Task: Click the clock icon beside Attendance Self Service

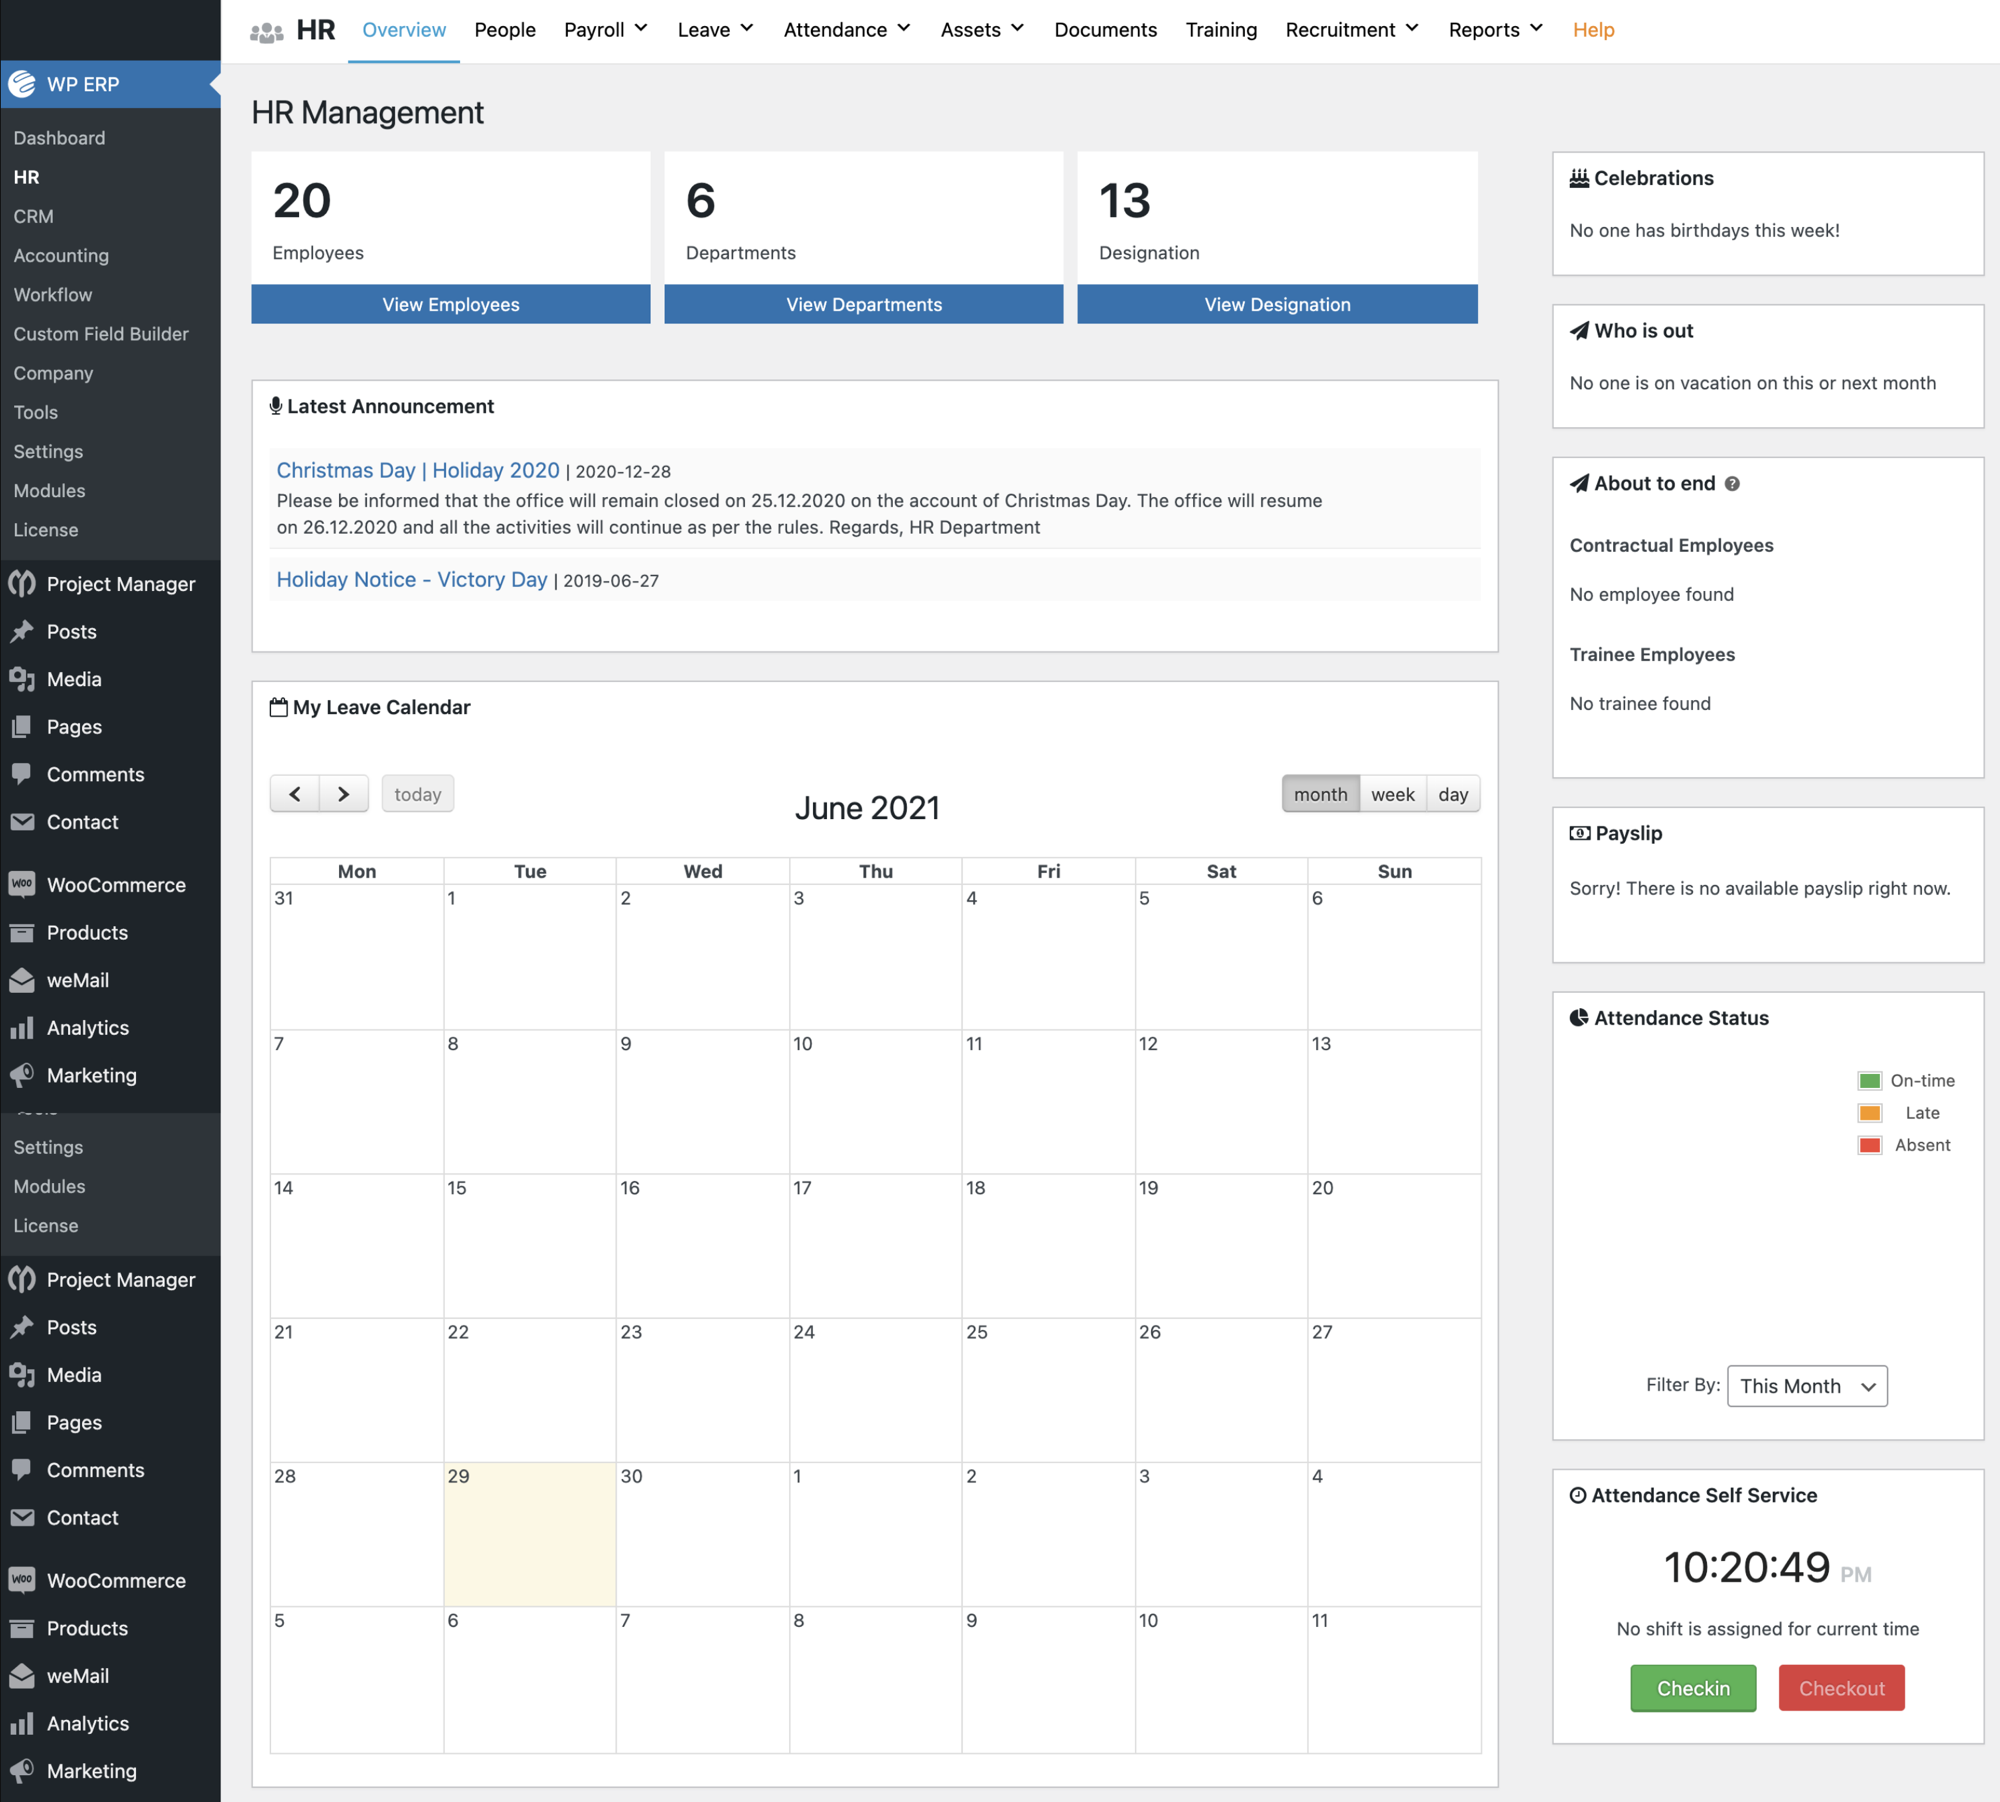Action: click(x=1578, y=1495)
